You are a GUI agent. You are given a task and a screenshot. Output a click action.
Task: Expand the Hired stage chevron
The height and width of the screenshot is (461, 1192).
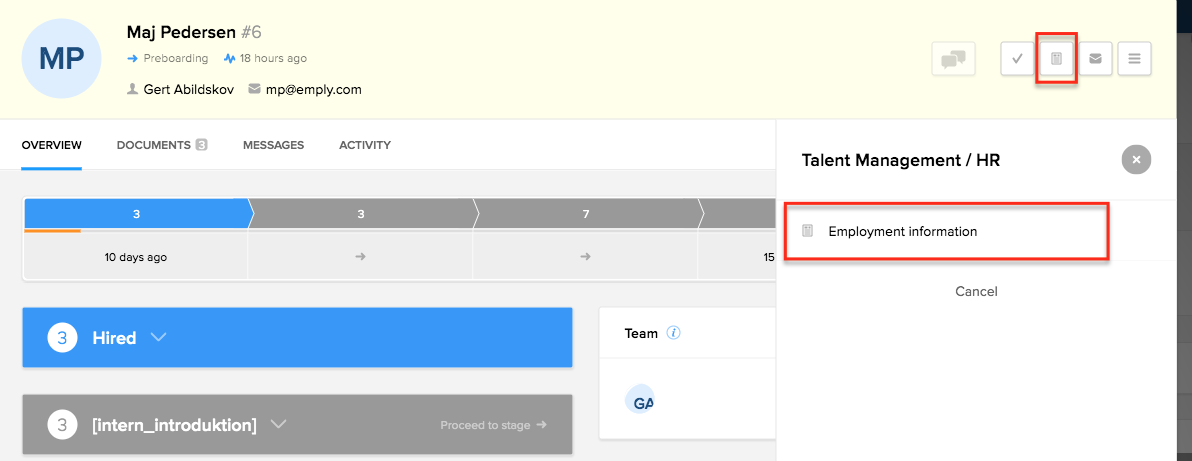click(x=158, y=338)
